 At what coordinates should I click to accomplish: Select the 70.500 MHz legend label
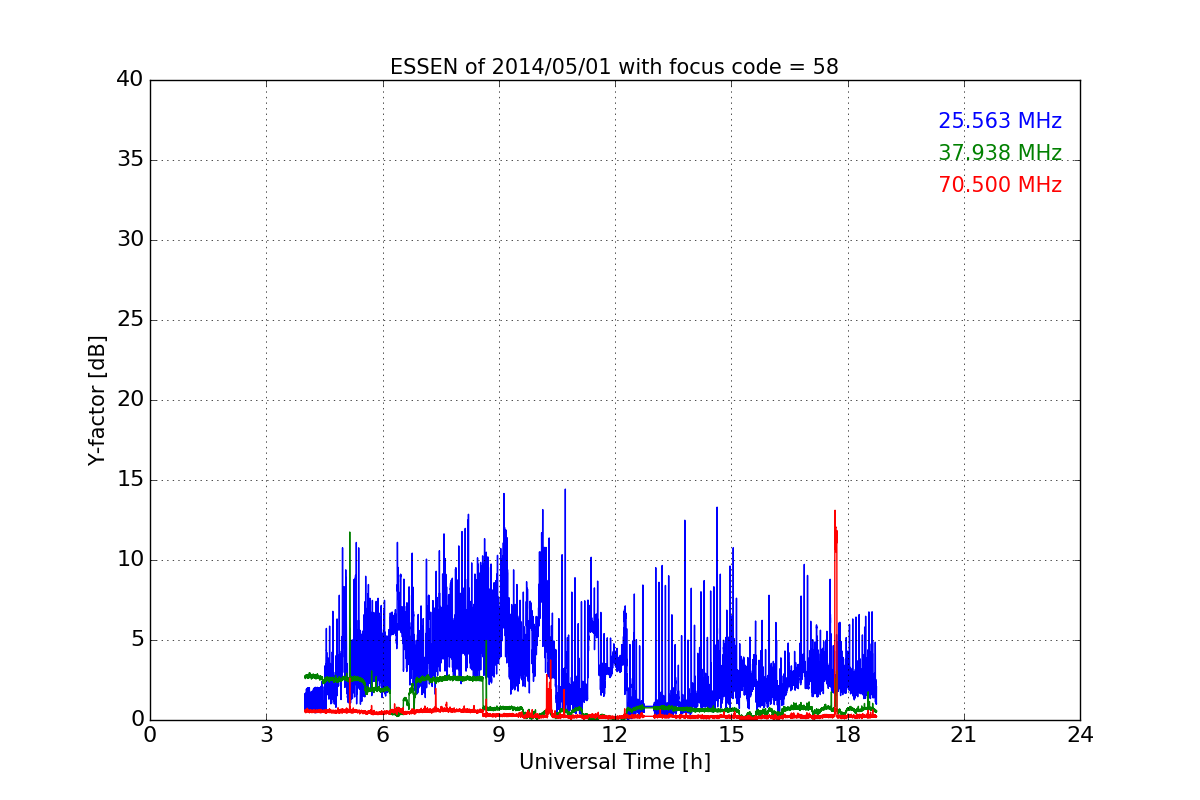[1000, 185]
